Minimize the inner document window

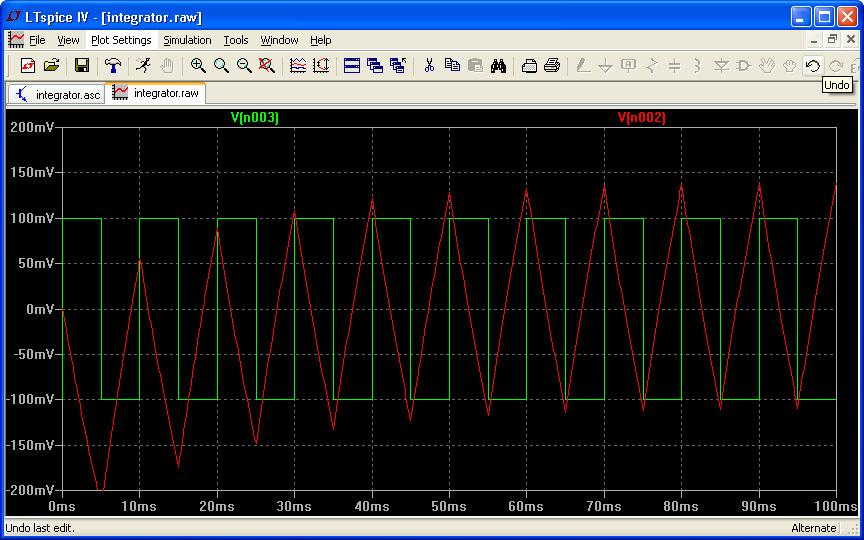[x=814, y=40]
